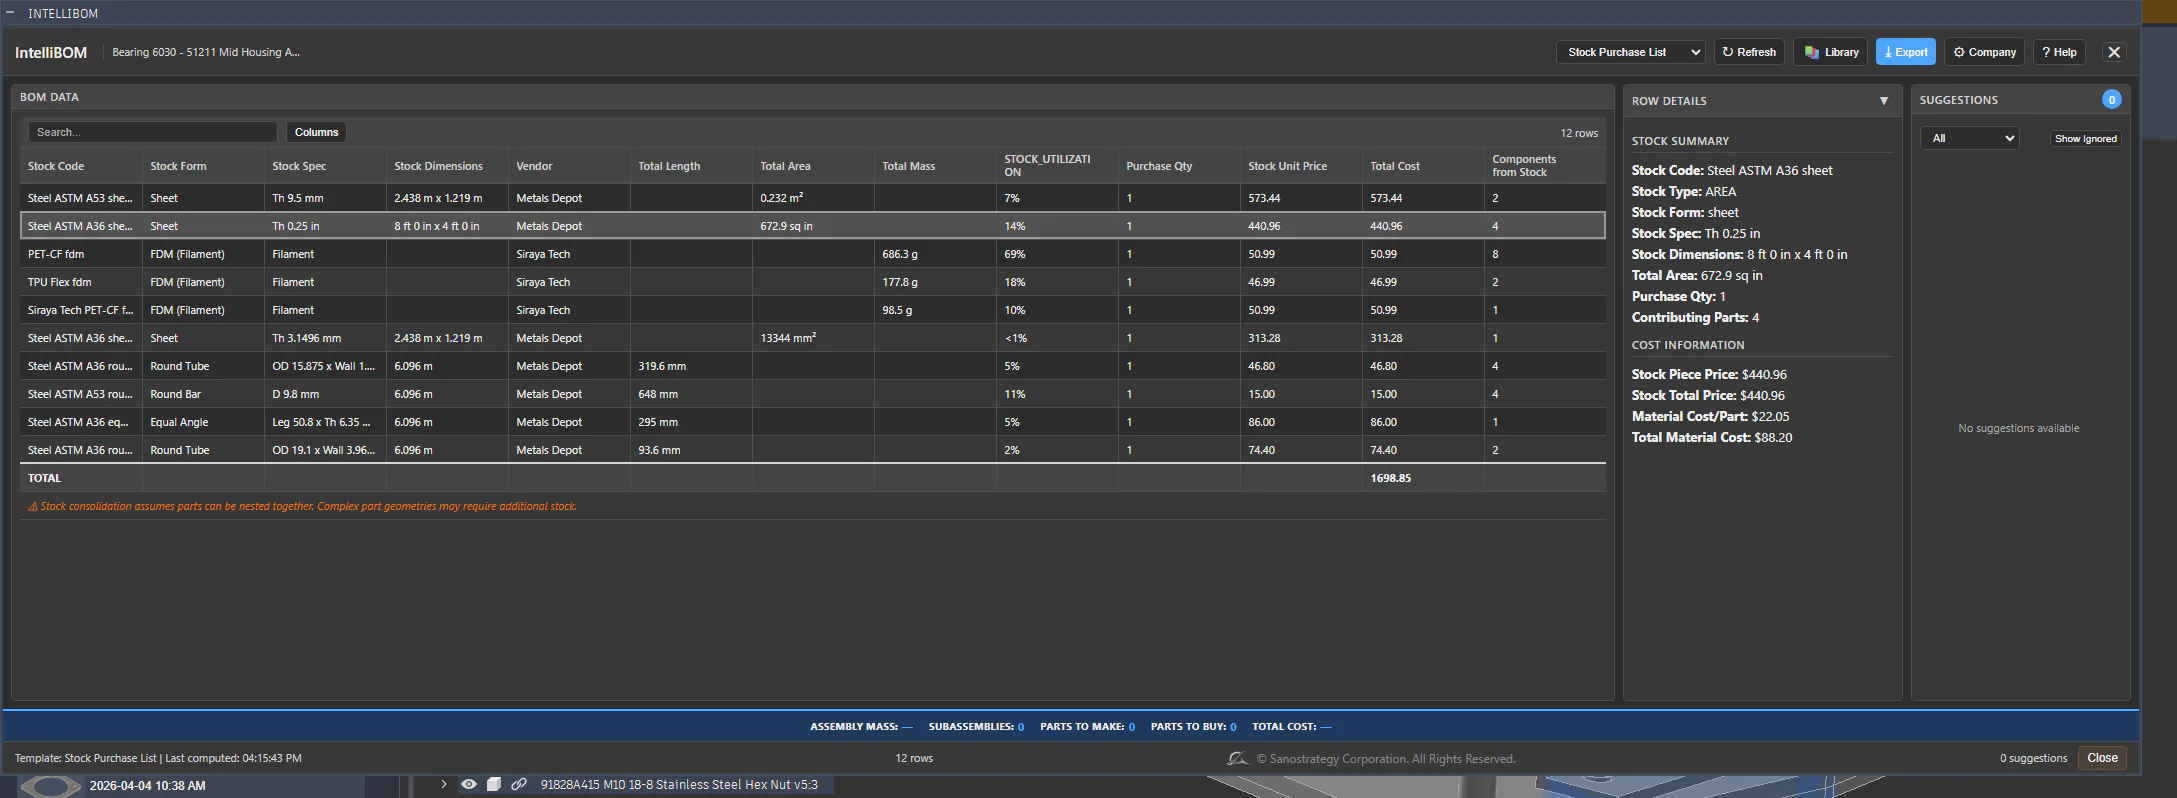Close the IntelliBOM panel with X
This screenshot has width=2177, height=798.
(x=2114, y=52)
